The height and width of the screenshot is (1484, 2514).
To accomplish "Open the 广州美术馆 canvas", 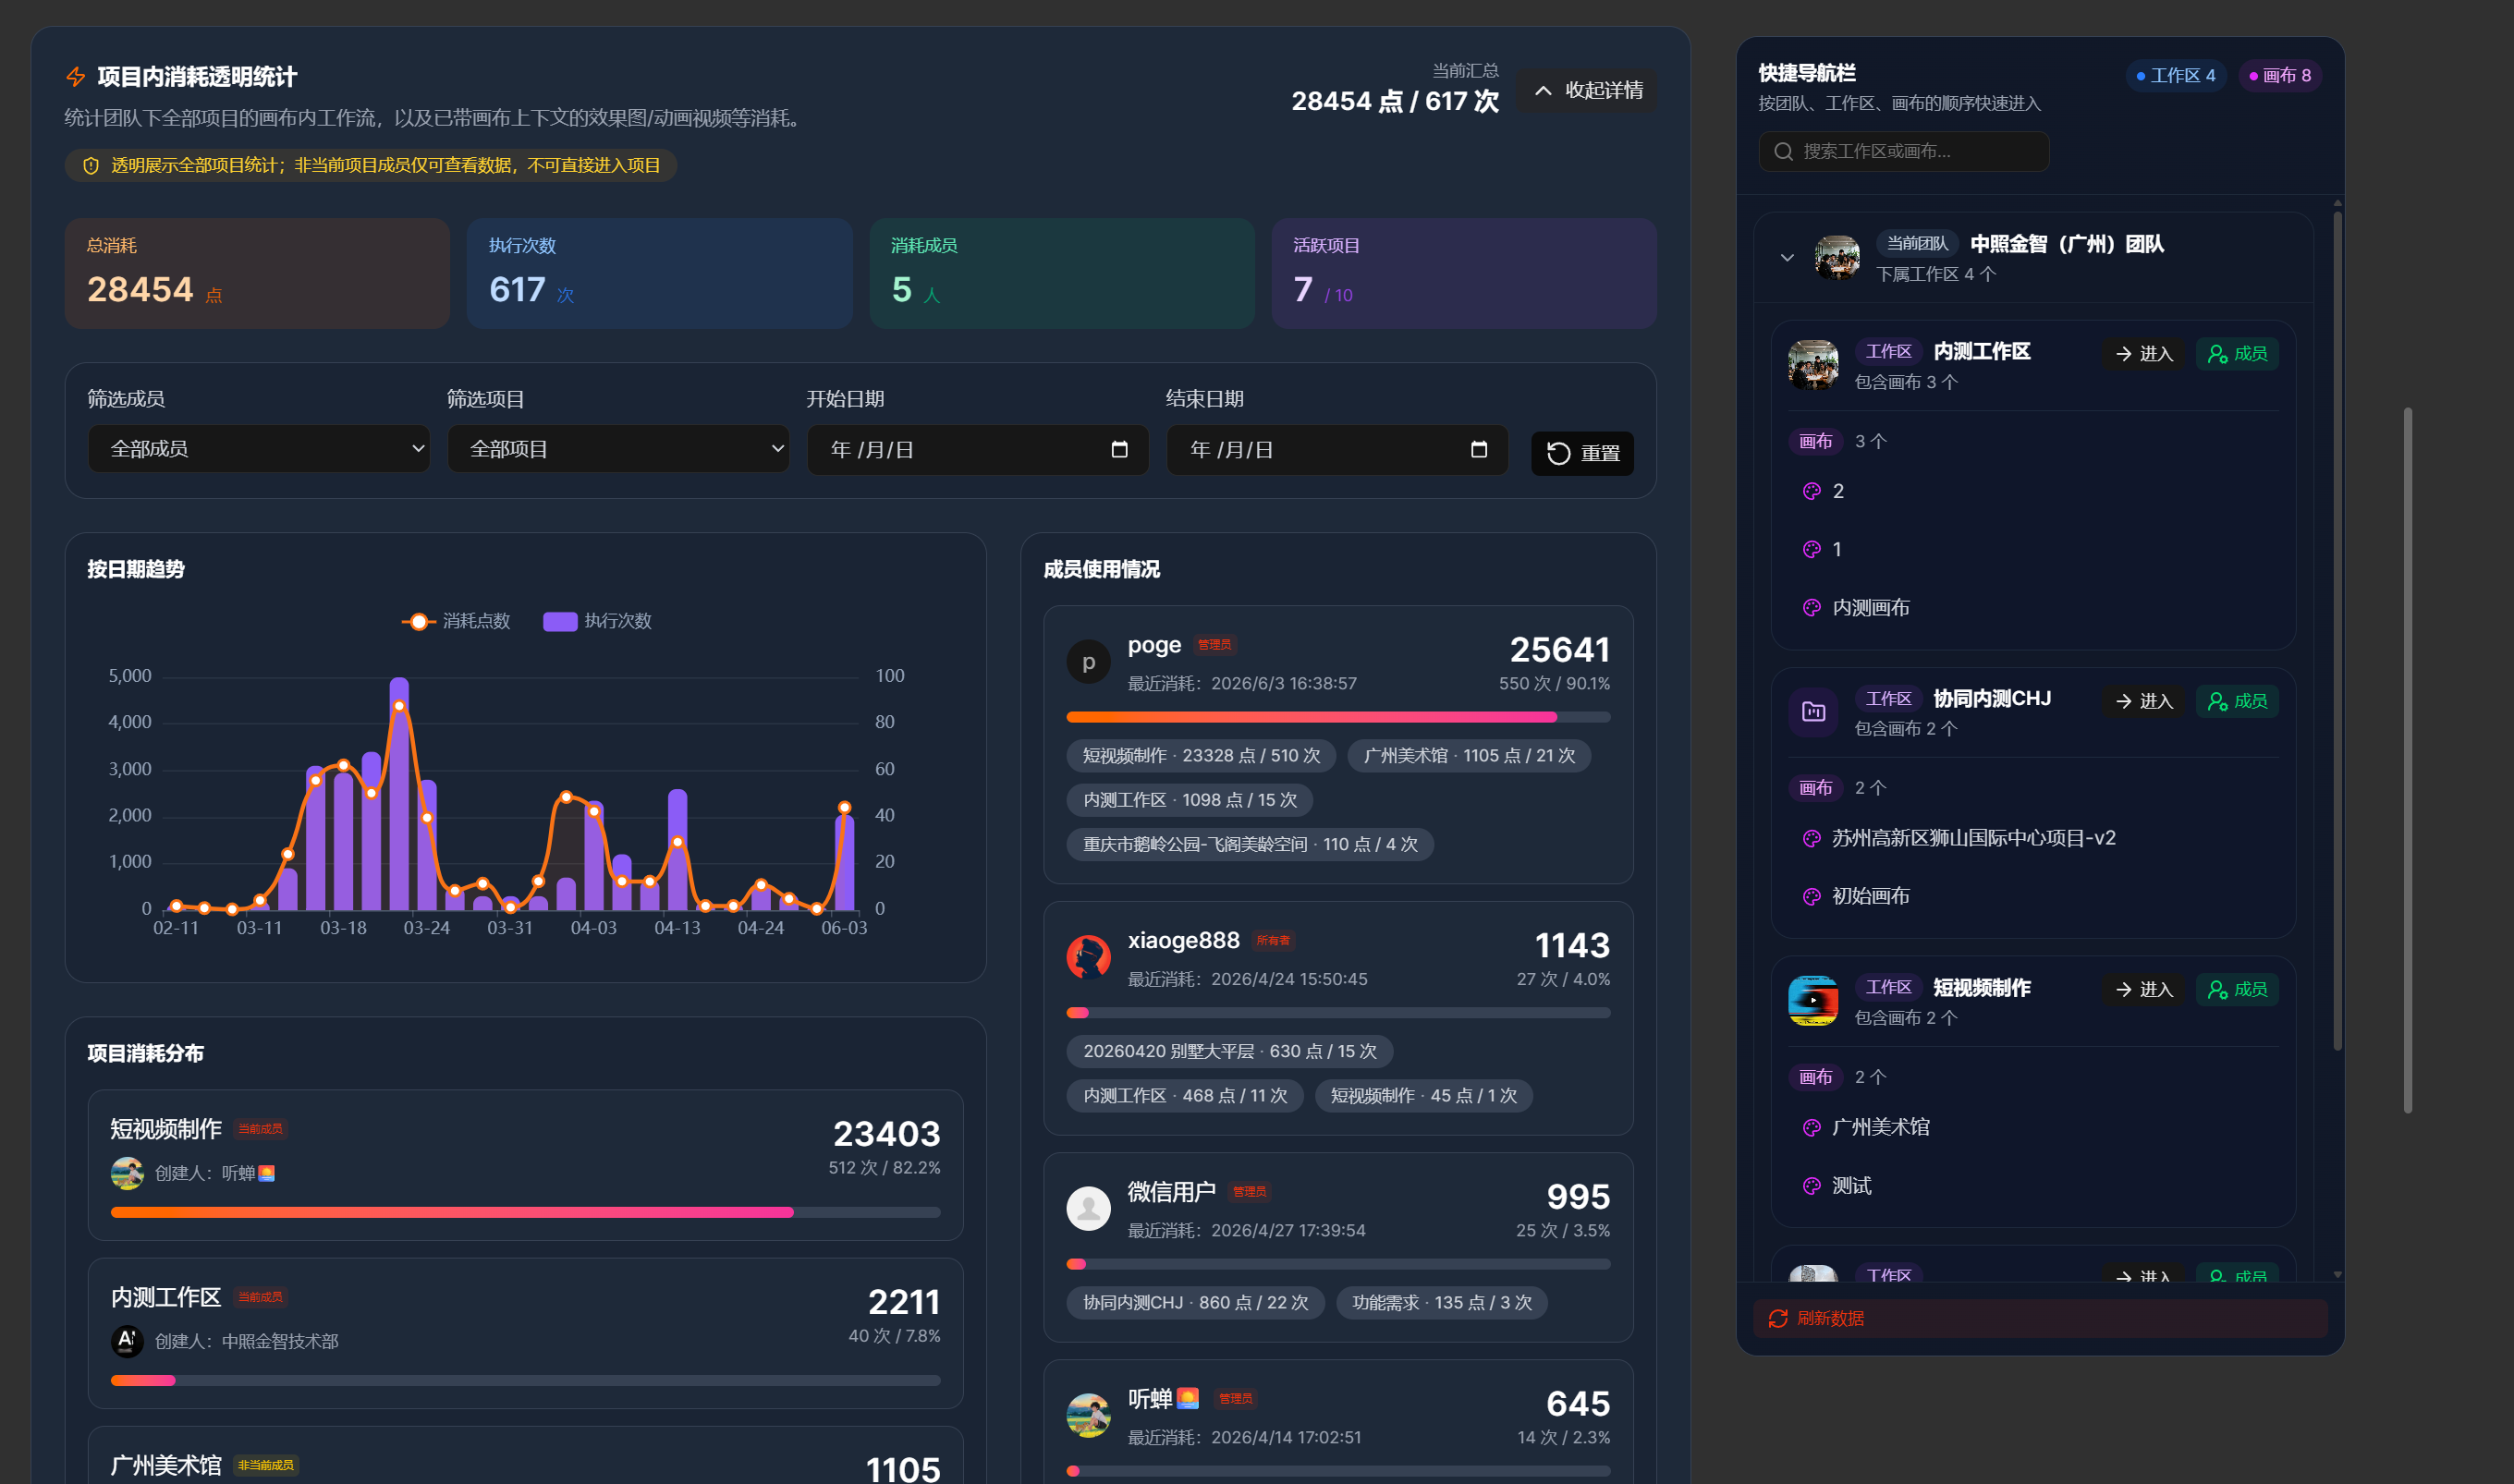I will (x=1880, y=1128).
